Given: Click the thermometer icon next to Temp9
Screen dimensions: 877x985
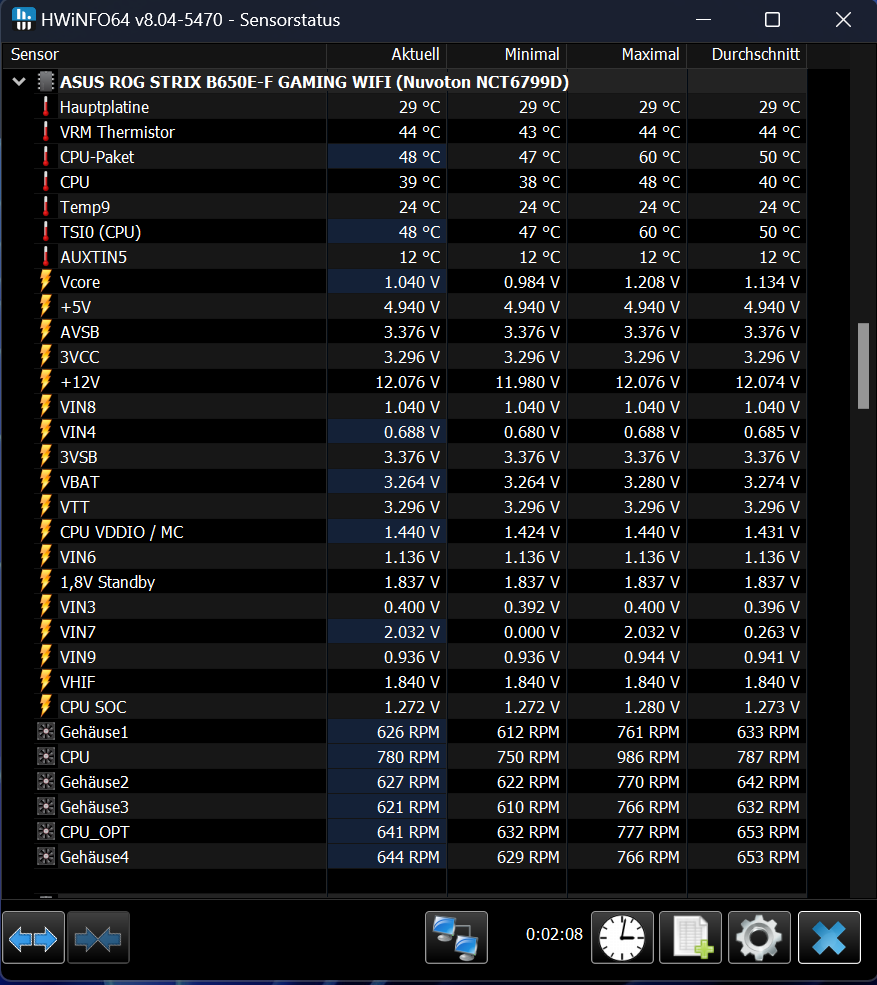Looking at the screenshot, I should pos(46,207).
